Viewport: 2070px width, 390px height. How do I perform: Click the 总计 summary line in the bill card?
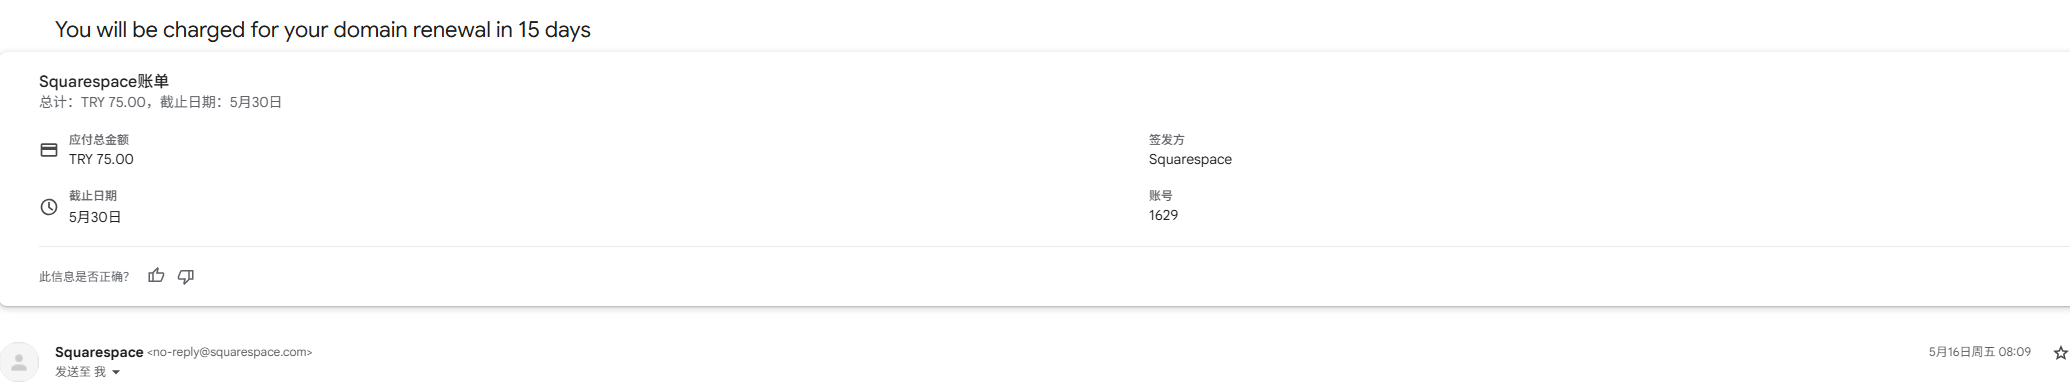click(160, 102)
